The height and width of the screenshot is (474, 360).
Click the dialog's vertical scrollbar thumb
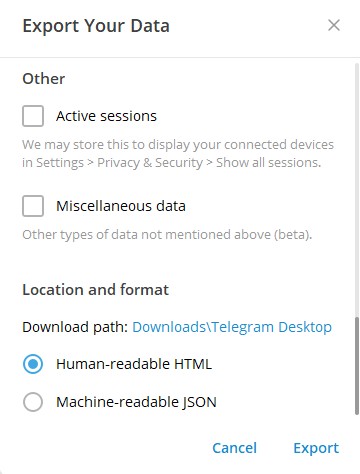click(x=357, y=366)
